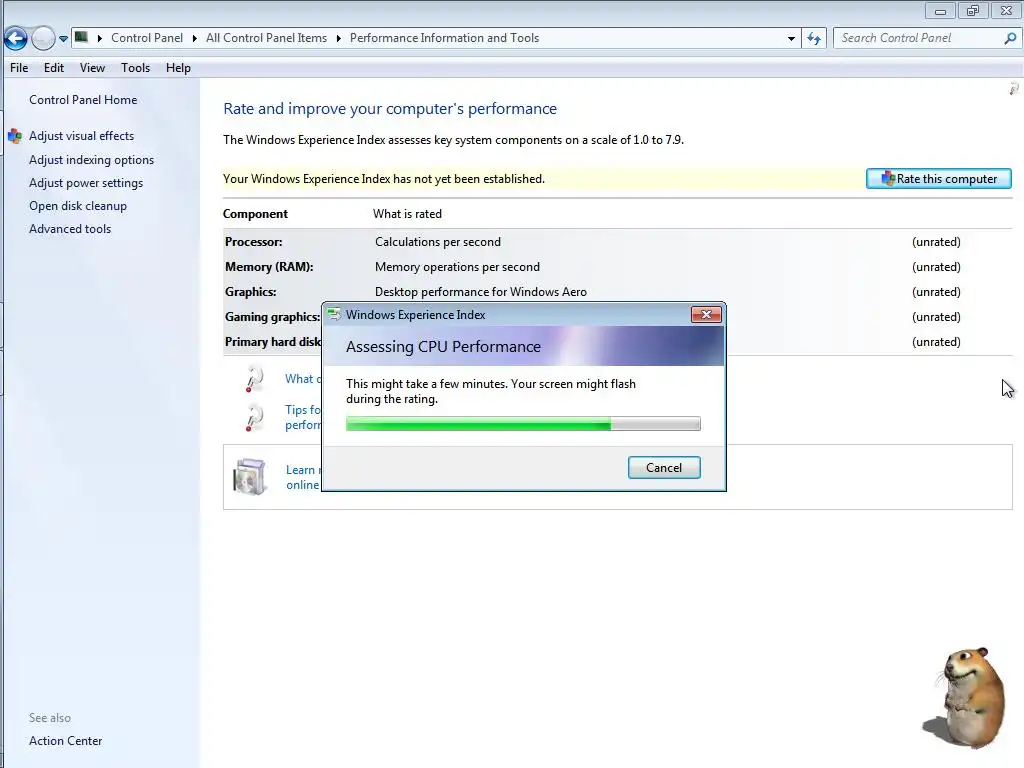The height and width of the screenshot is (768, 1024).
Task: Select 'Calculations per second' text
Action: (438, 242)
